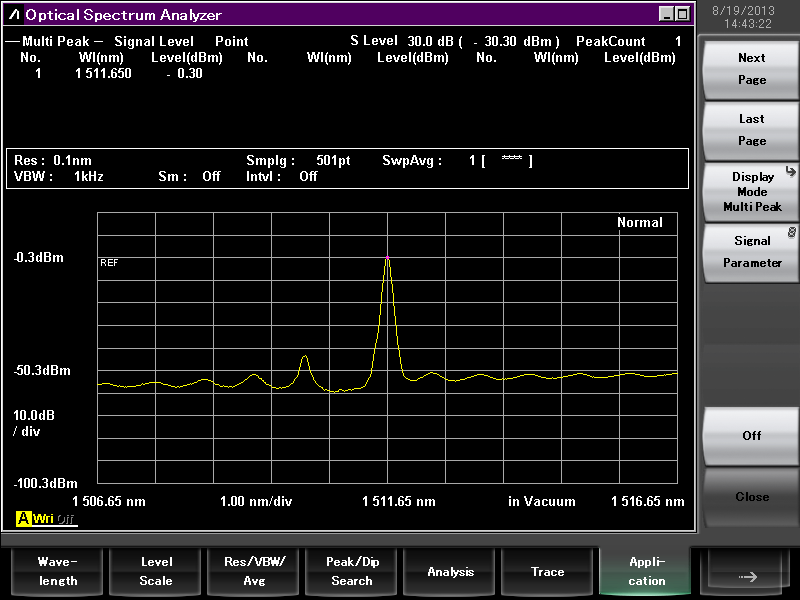The width and height of the screenshot is (800, 600).
Task: Click the PeakCount label
Action: coord(610,41)
